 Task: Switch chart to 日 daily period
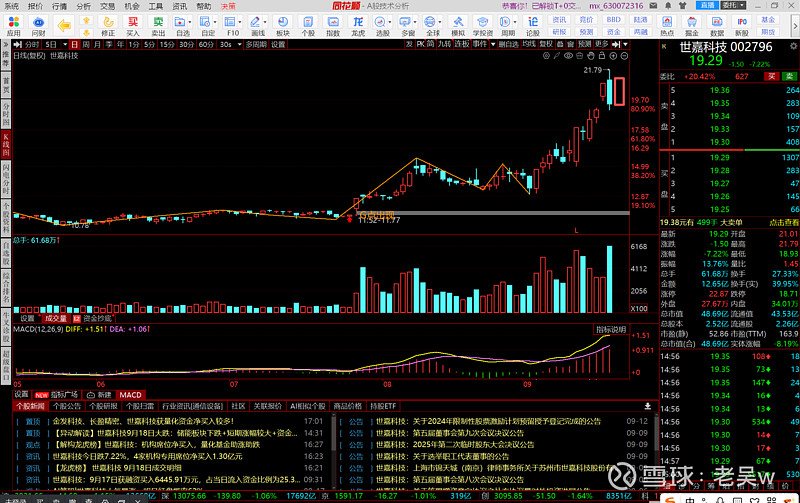74,44
